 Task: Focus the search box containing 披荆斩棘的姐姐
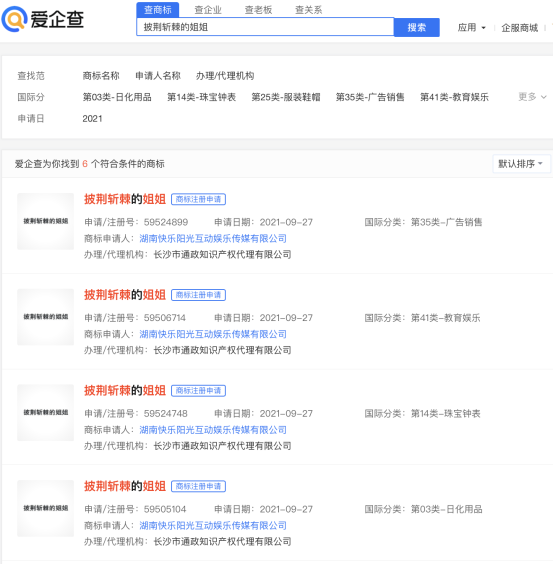265,27
